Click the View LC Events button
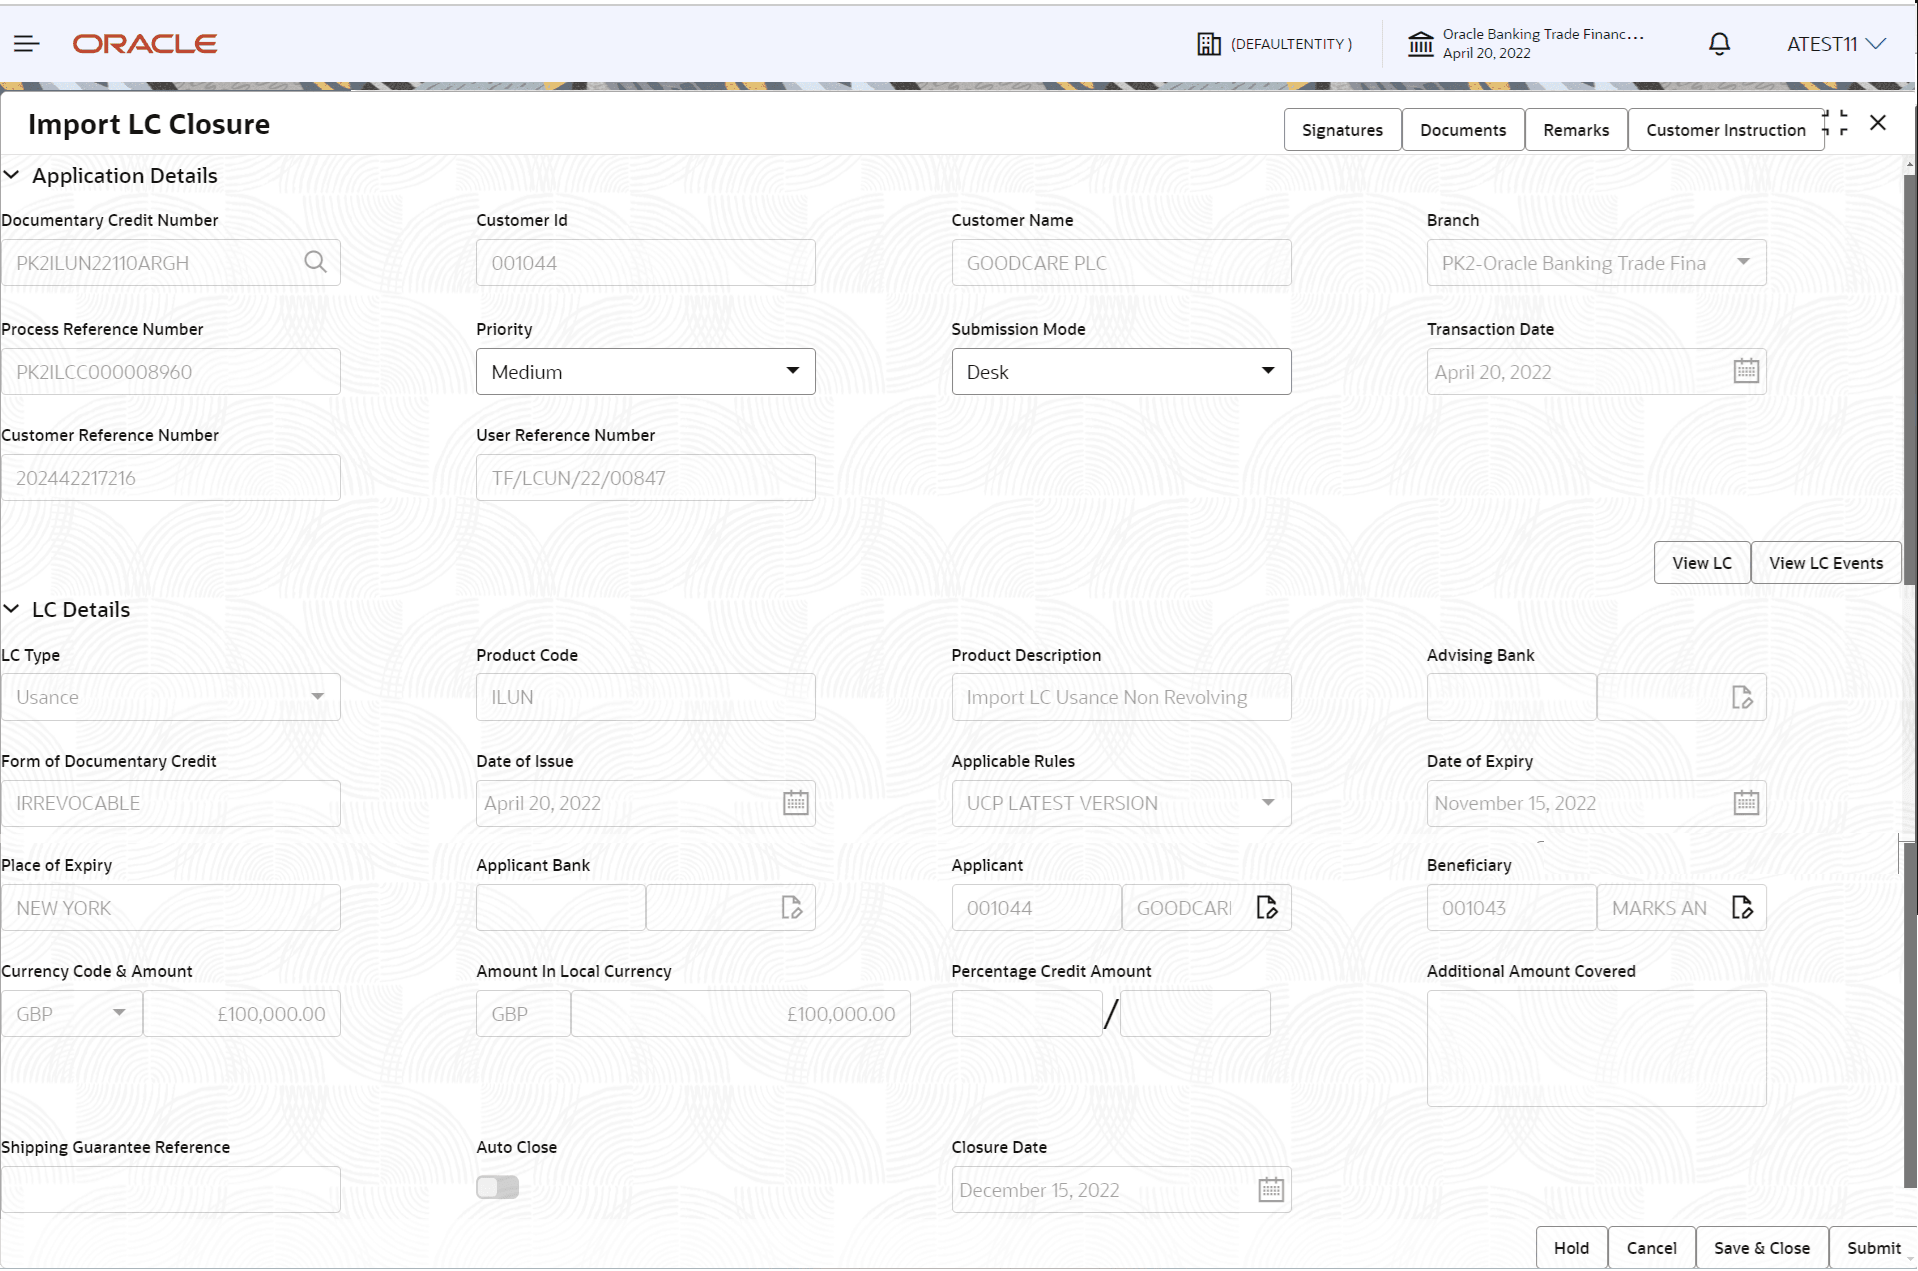This screenshot has width=1918, height=1271. 1825,562
